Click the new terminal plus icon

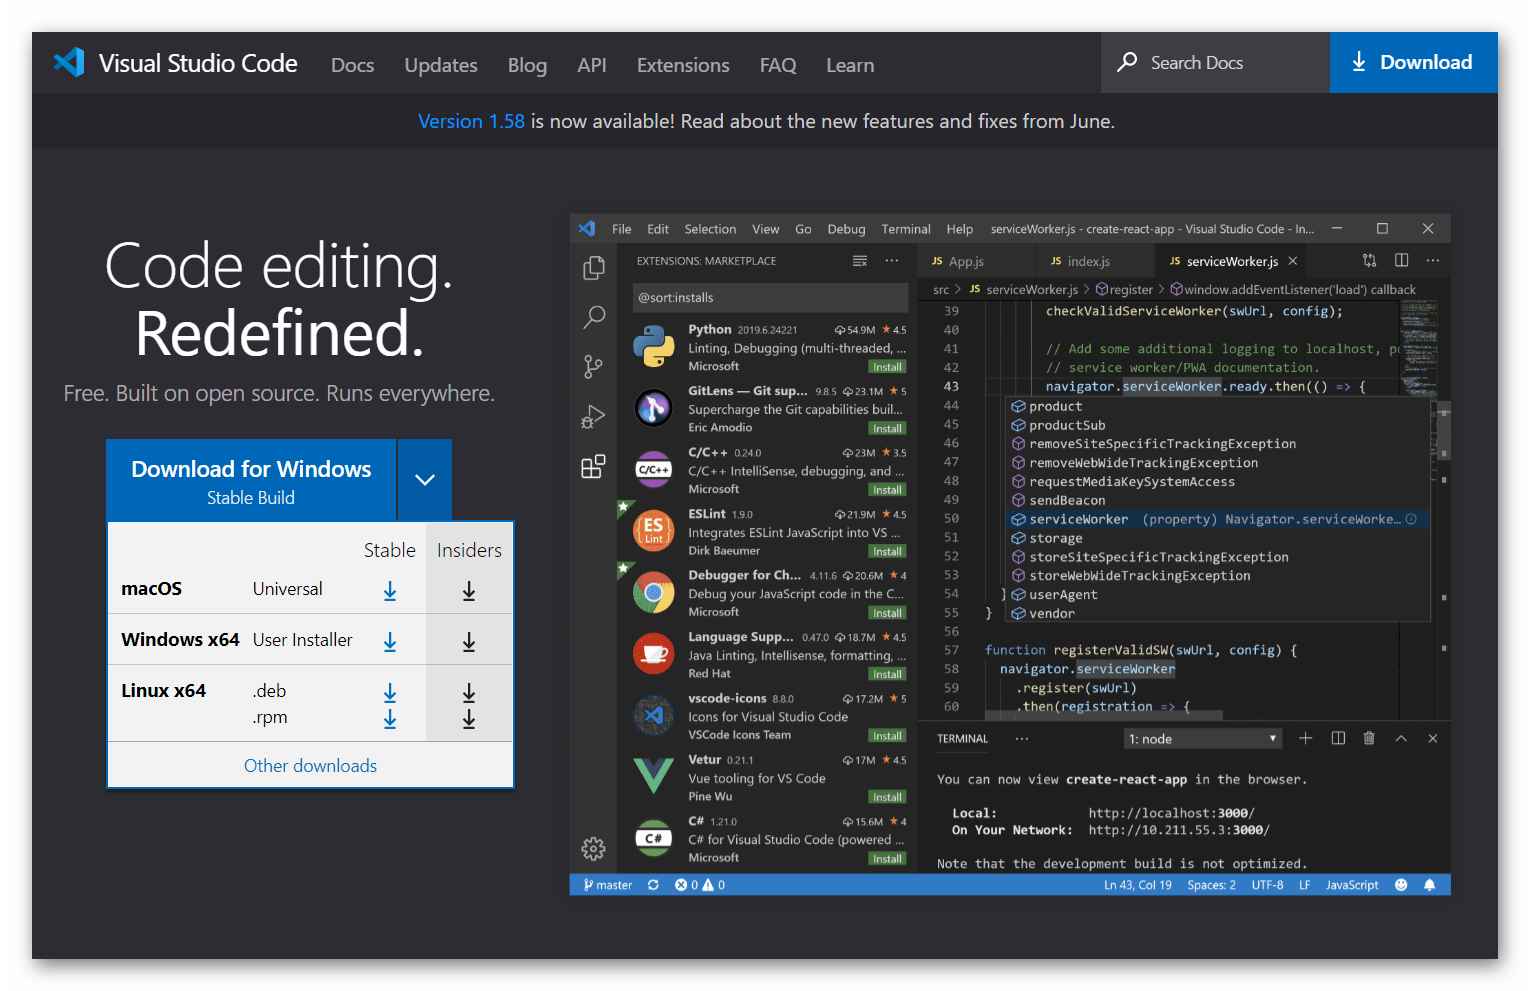pyautogui.click(x=1305, y=738)
